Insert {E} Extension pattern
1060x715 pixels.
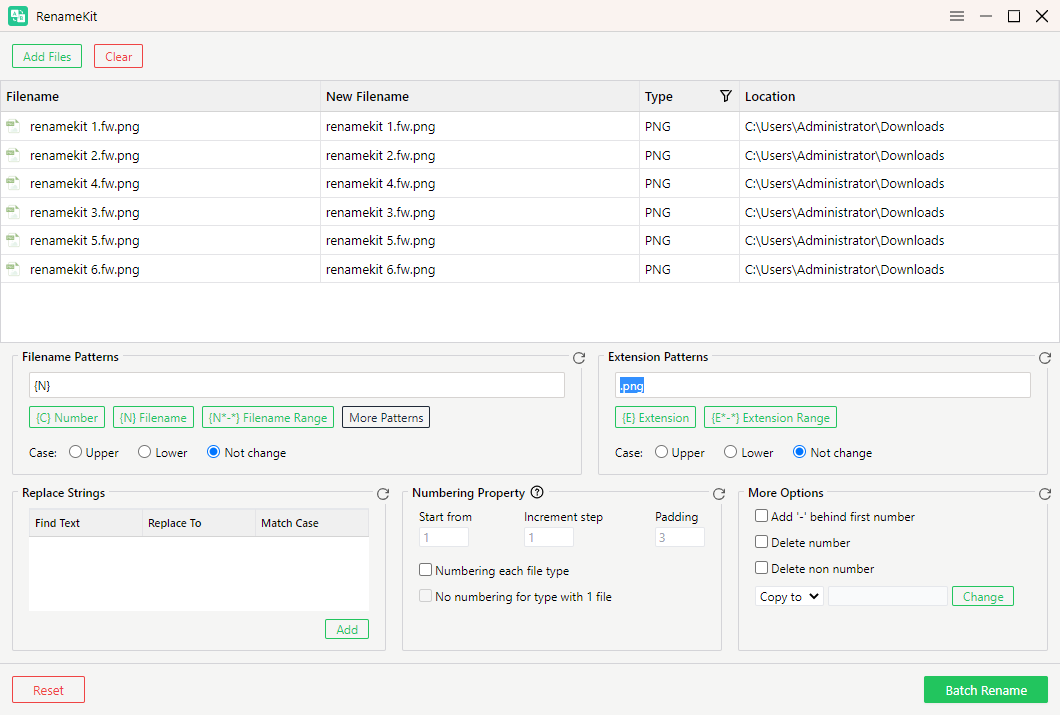656,418
